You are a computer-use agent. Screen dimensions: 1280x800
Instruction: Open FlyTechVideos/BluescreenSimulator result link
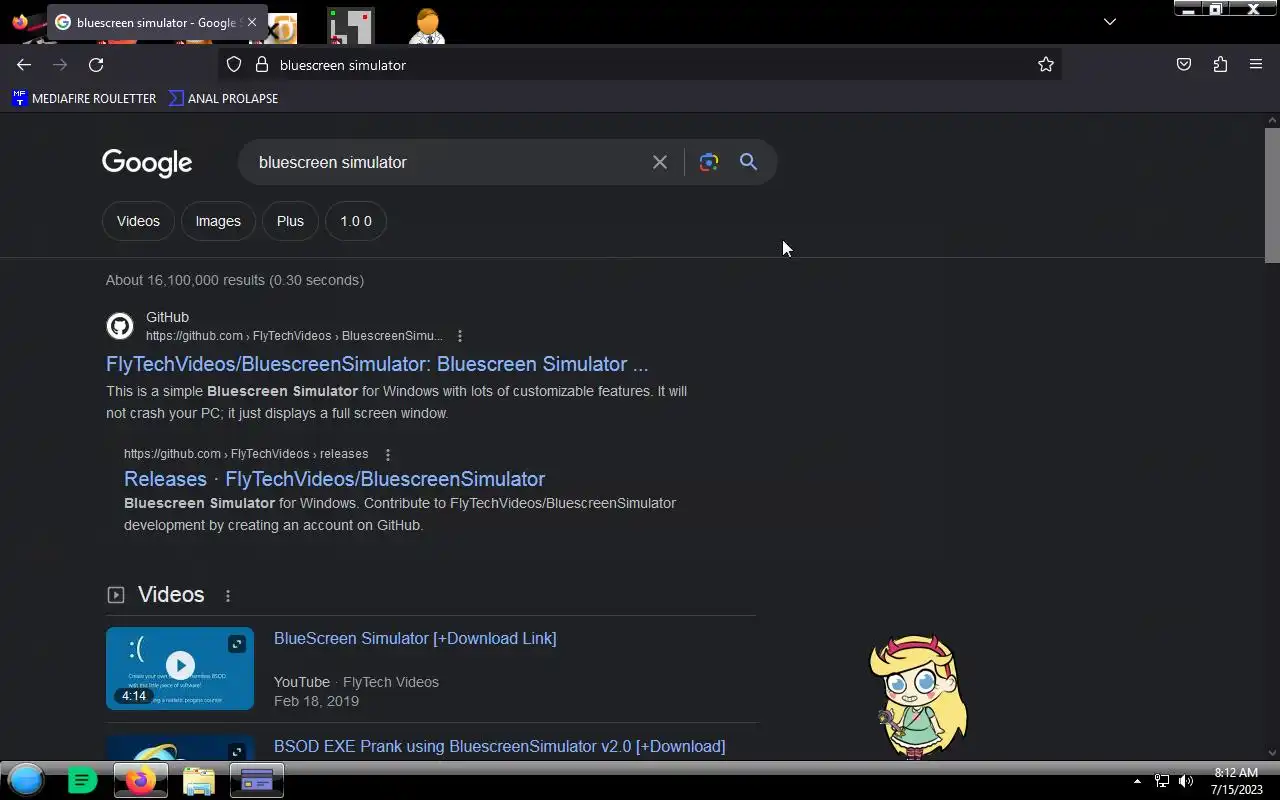tap(377, 364)
